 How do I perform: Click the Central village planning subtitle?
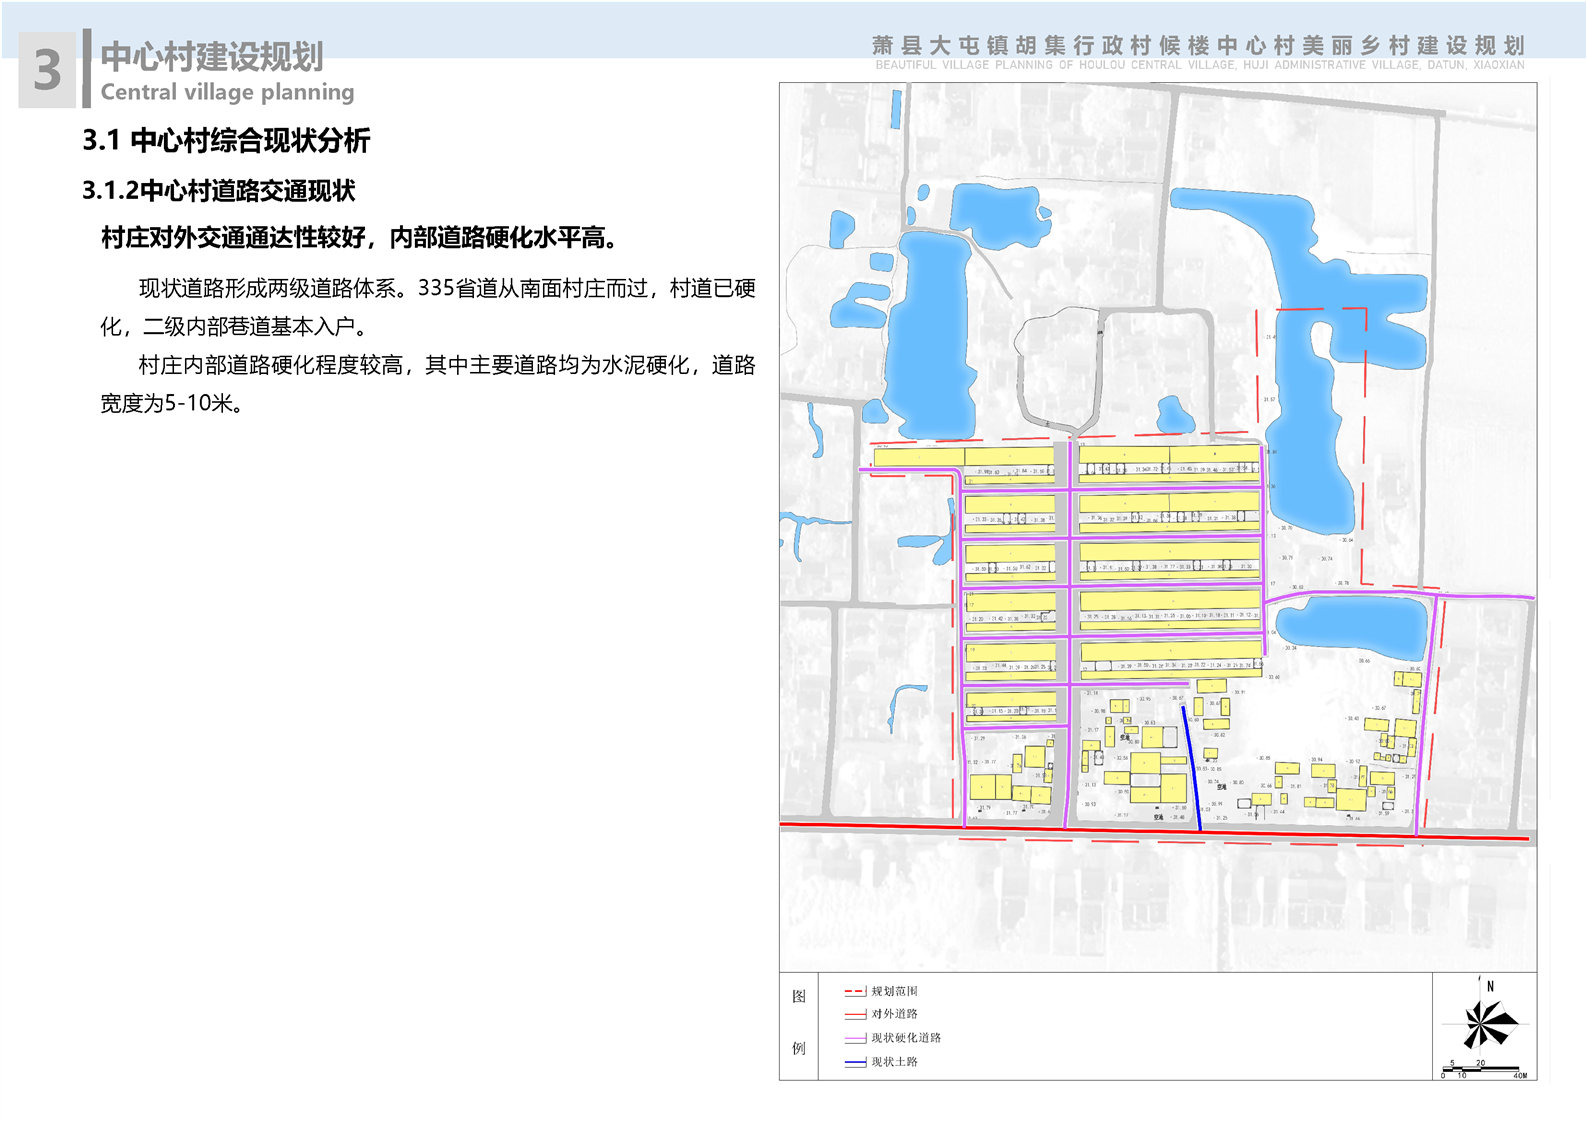(227, 92)
